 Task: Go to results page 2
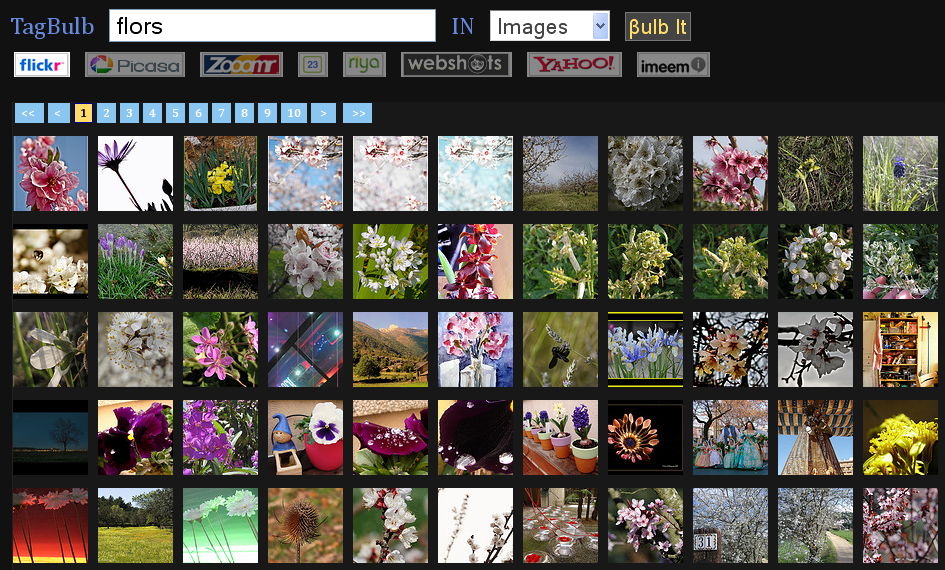point(106,113)
